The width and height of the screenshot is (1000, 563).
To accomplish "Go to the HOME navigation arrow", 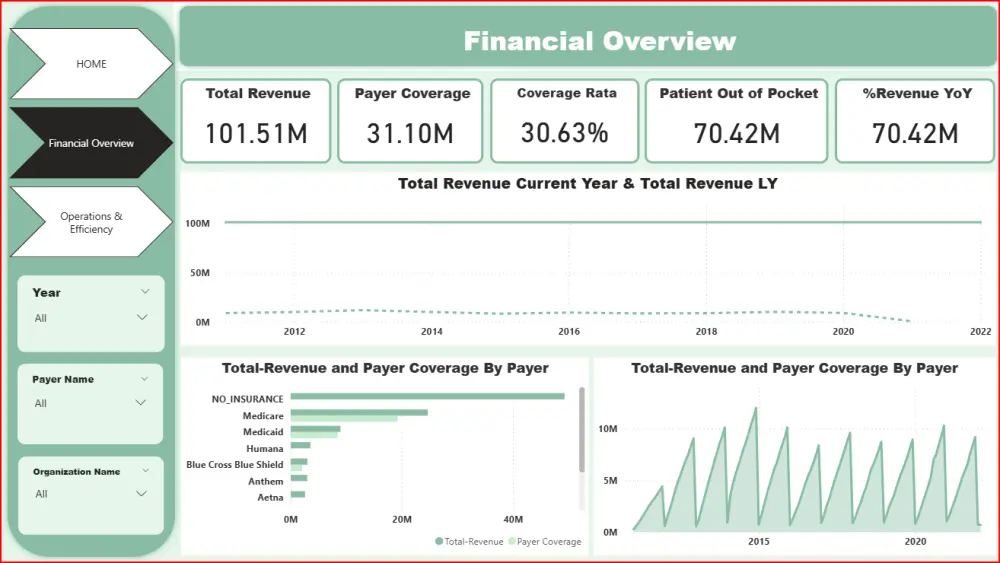I will [x=91, y=64].
